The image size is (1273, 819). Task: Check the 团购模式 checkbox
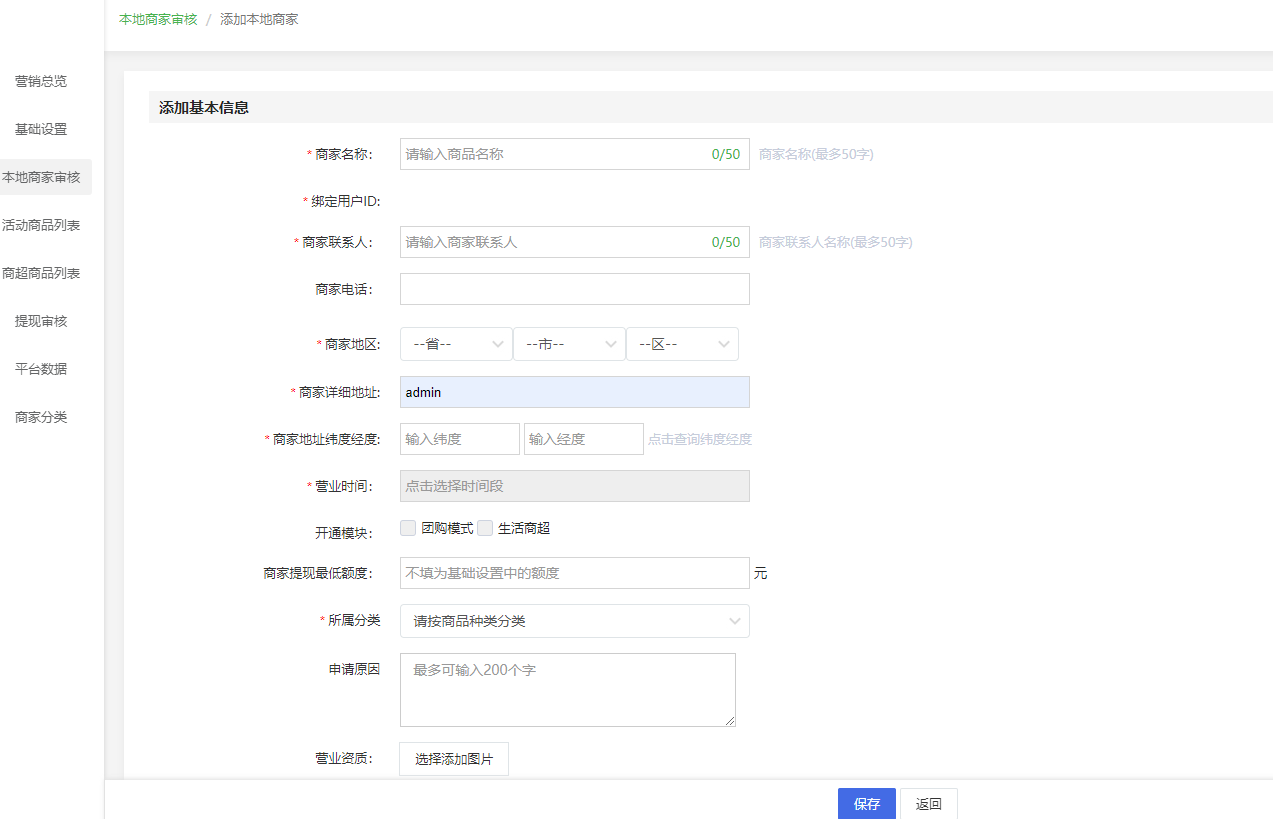[408, 528]
